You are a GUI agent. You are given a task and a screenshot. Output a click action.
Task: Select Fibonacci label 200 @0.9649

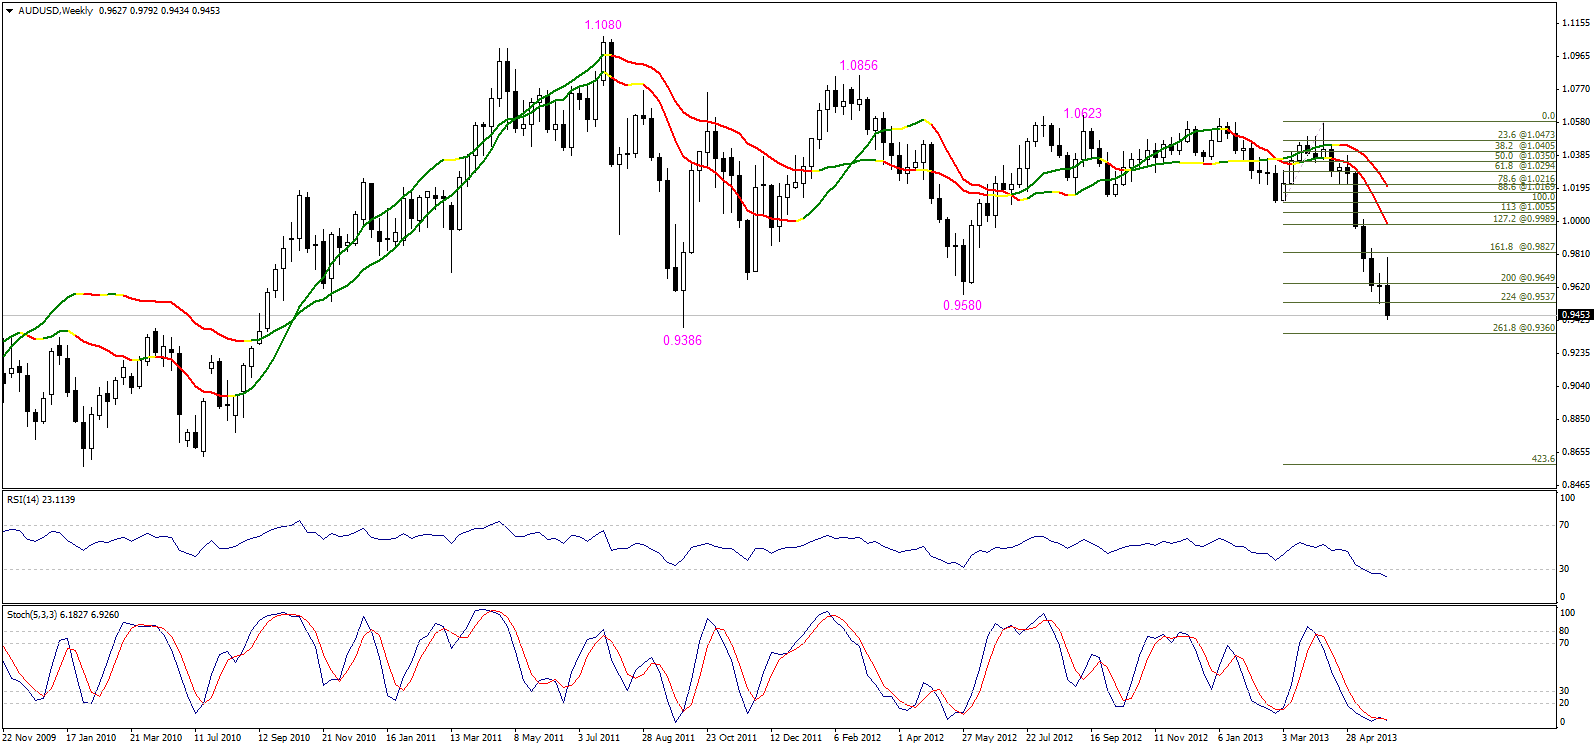coord(1528,278)
